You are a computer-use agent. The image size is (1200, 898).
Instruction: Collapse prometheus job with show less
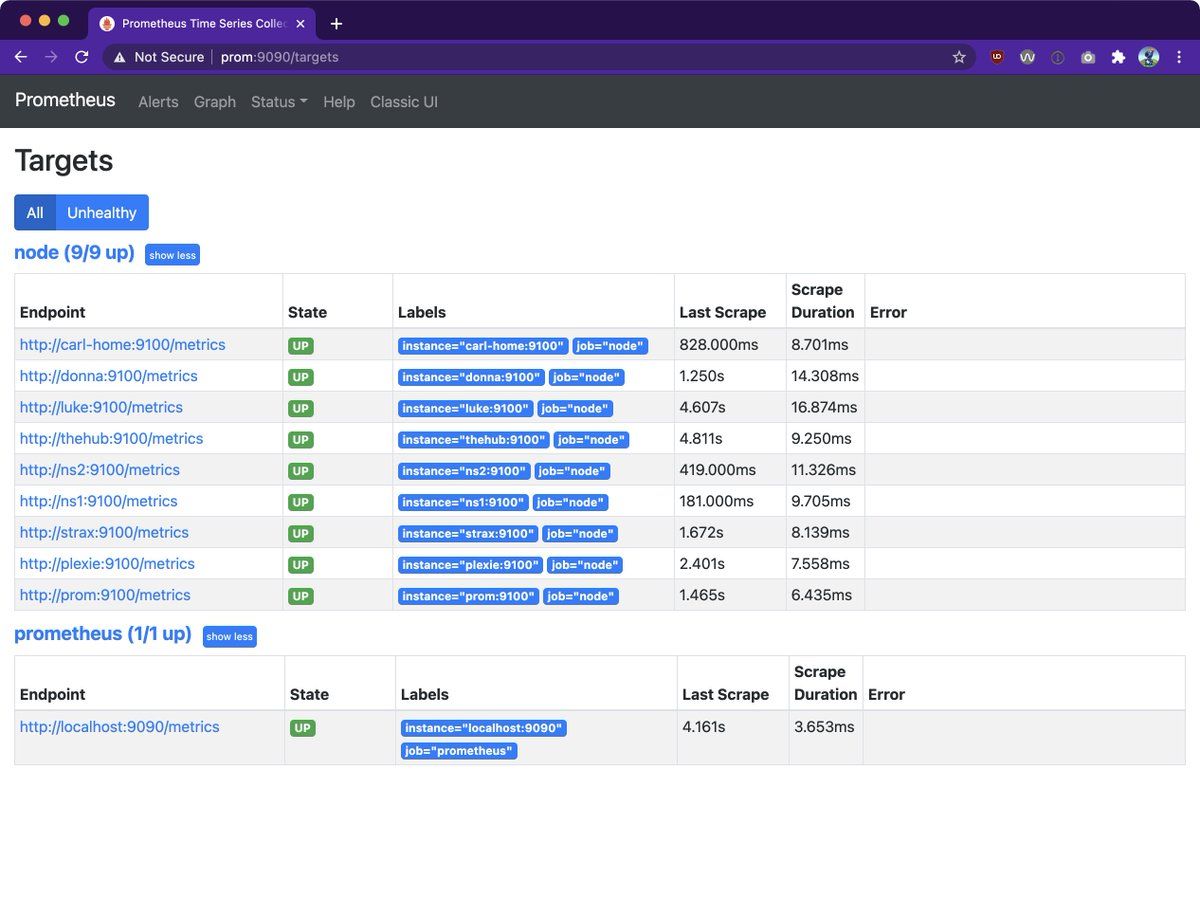point(230,637)
